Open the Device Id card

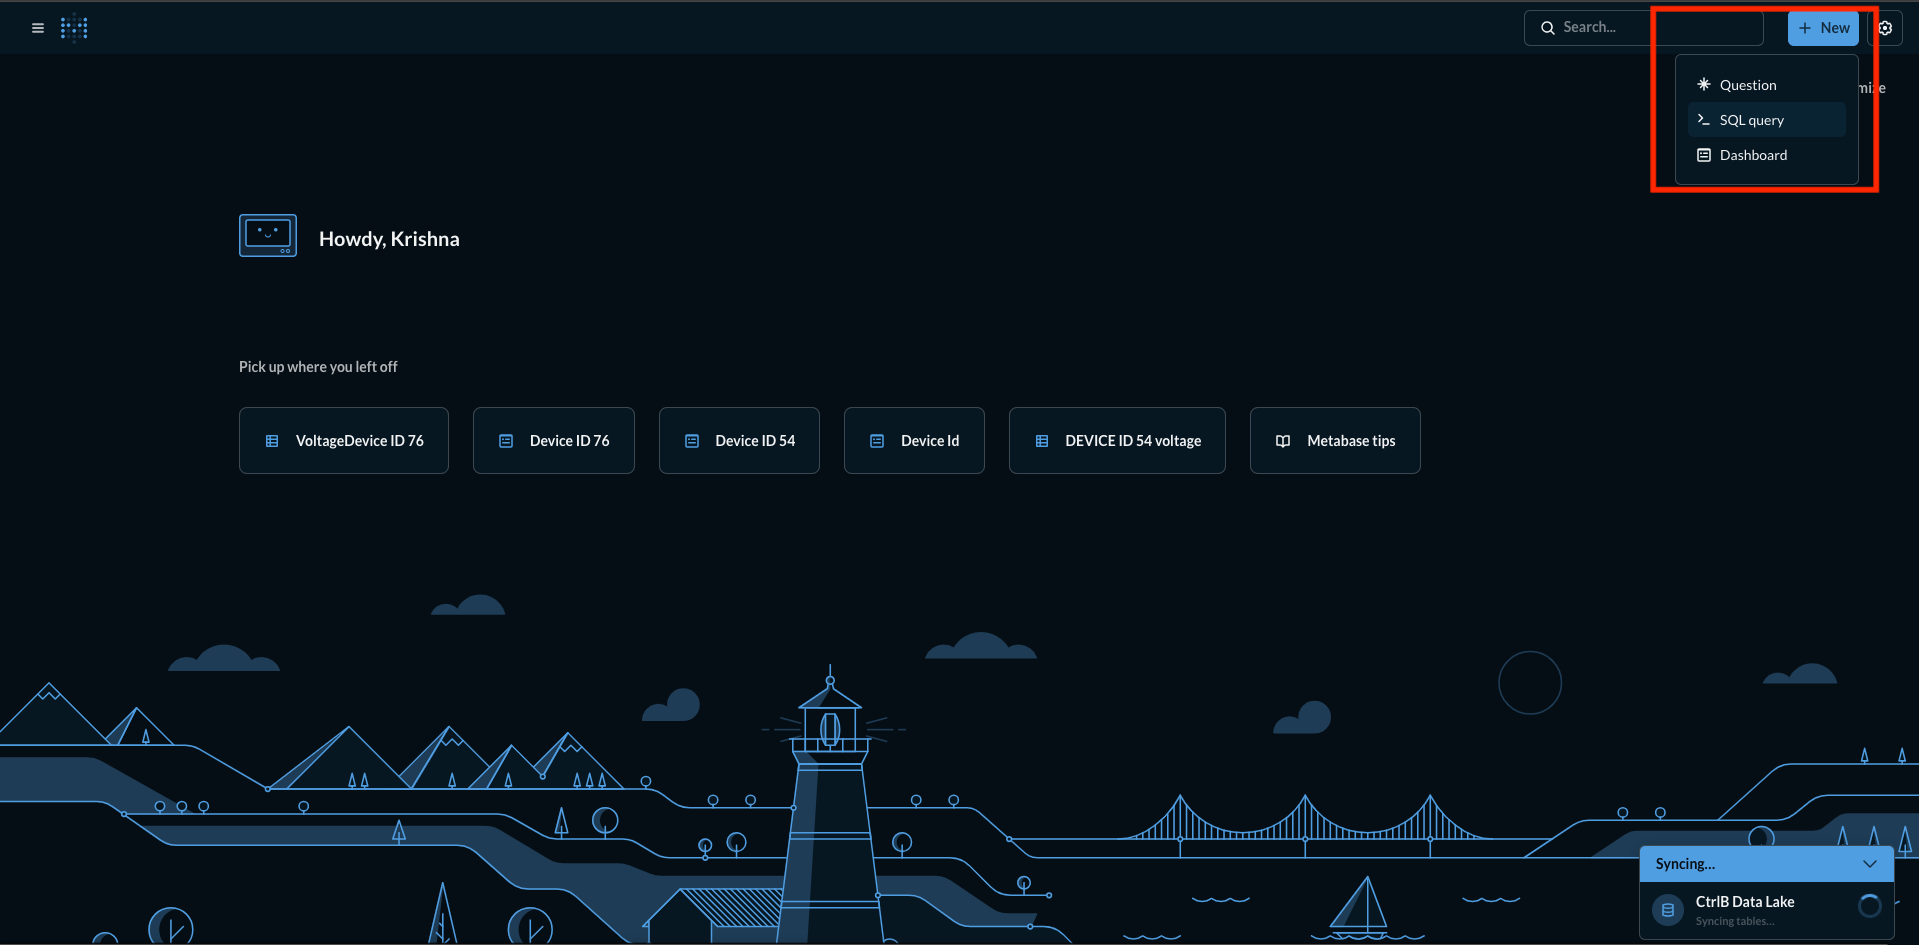click(x=914, y=441)
